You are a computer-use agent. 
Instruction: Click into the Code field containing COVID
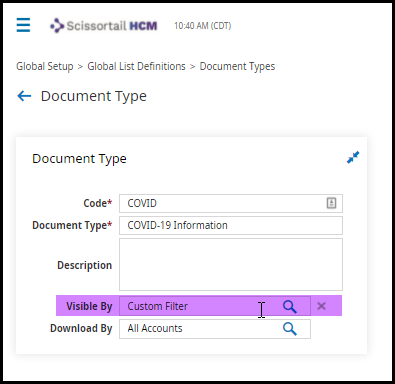click(231, 203)
